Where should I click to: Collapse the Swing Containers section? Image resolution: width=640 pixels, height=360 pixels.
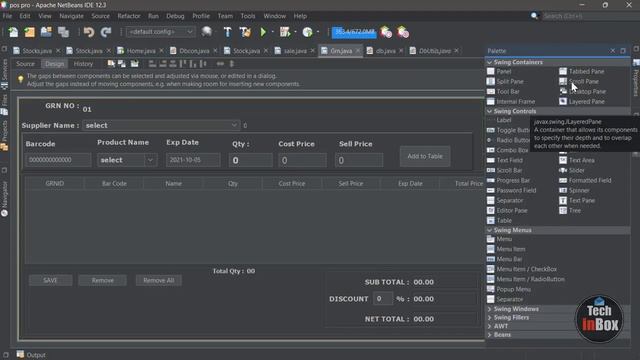[x=489, y=62]
